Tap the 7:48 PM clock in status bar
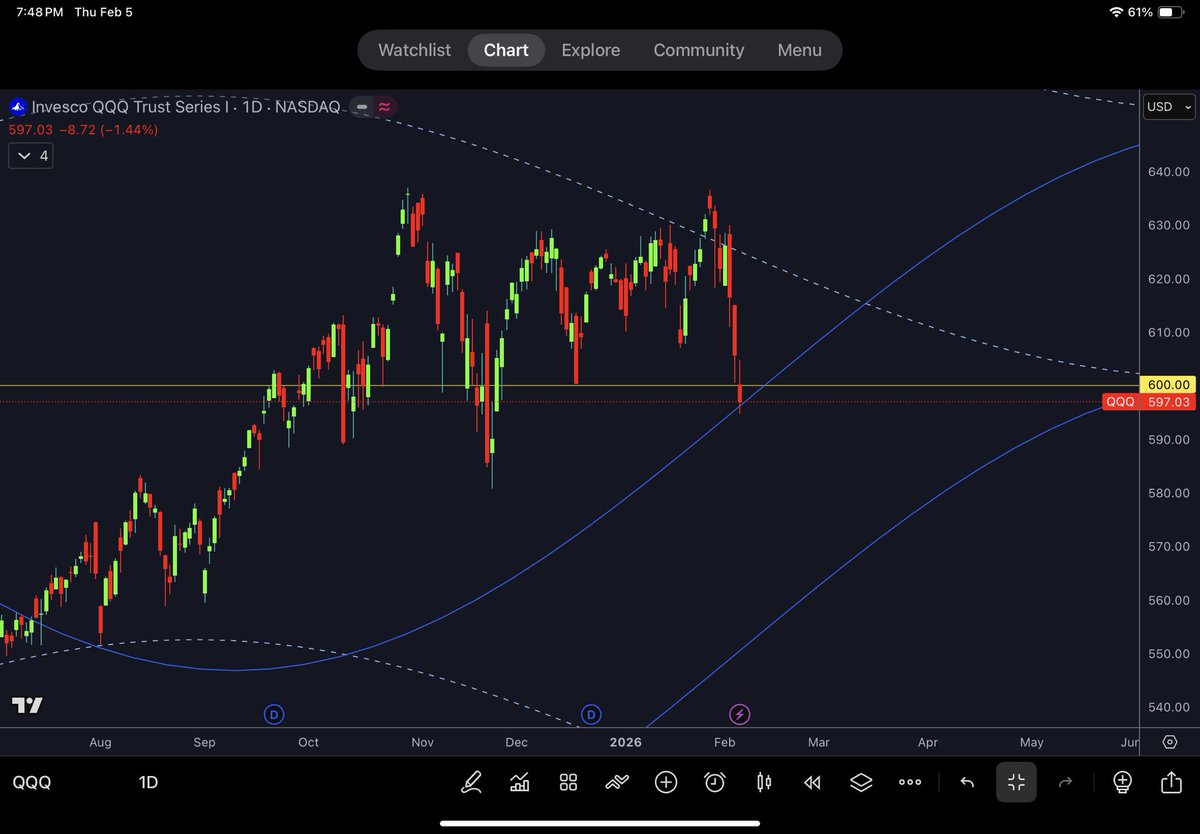1200x834 pixels. click(40, 12)
